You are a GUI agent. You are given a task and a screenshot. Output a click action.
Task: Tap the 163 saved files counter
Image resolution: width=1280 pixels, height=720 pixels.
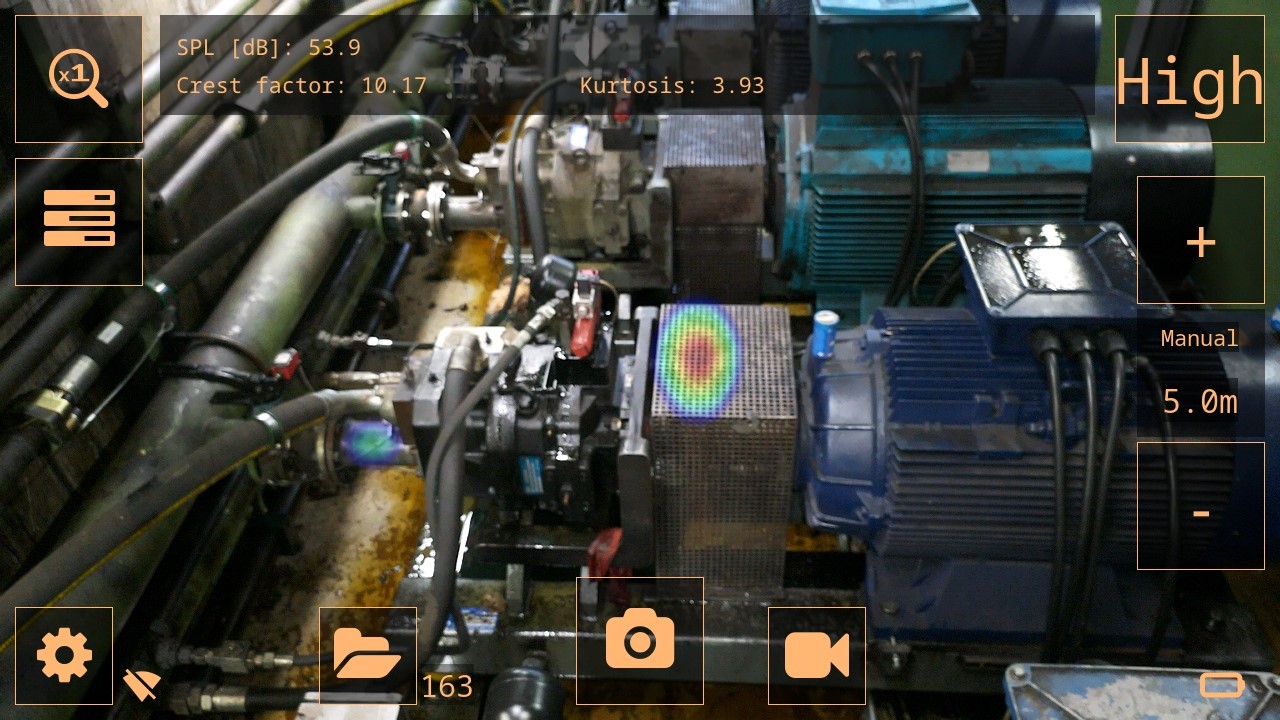447,687
